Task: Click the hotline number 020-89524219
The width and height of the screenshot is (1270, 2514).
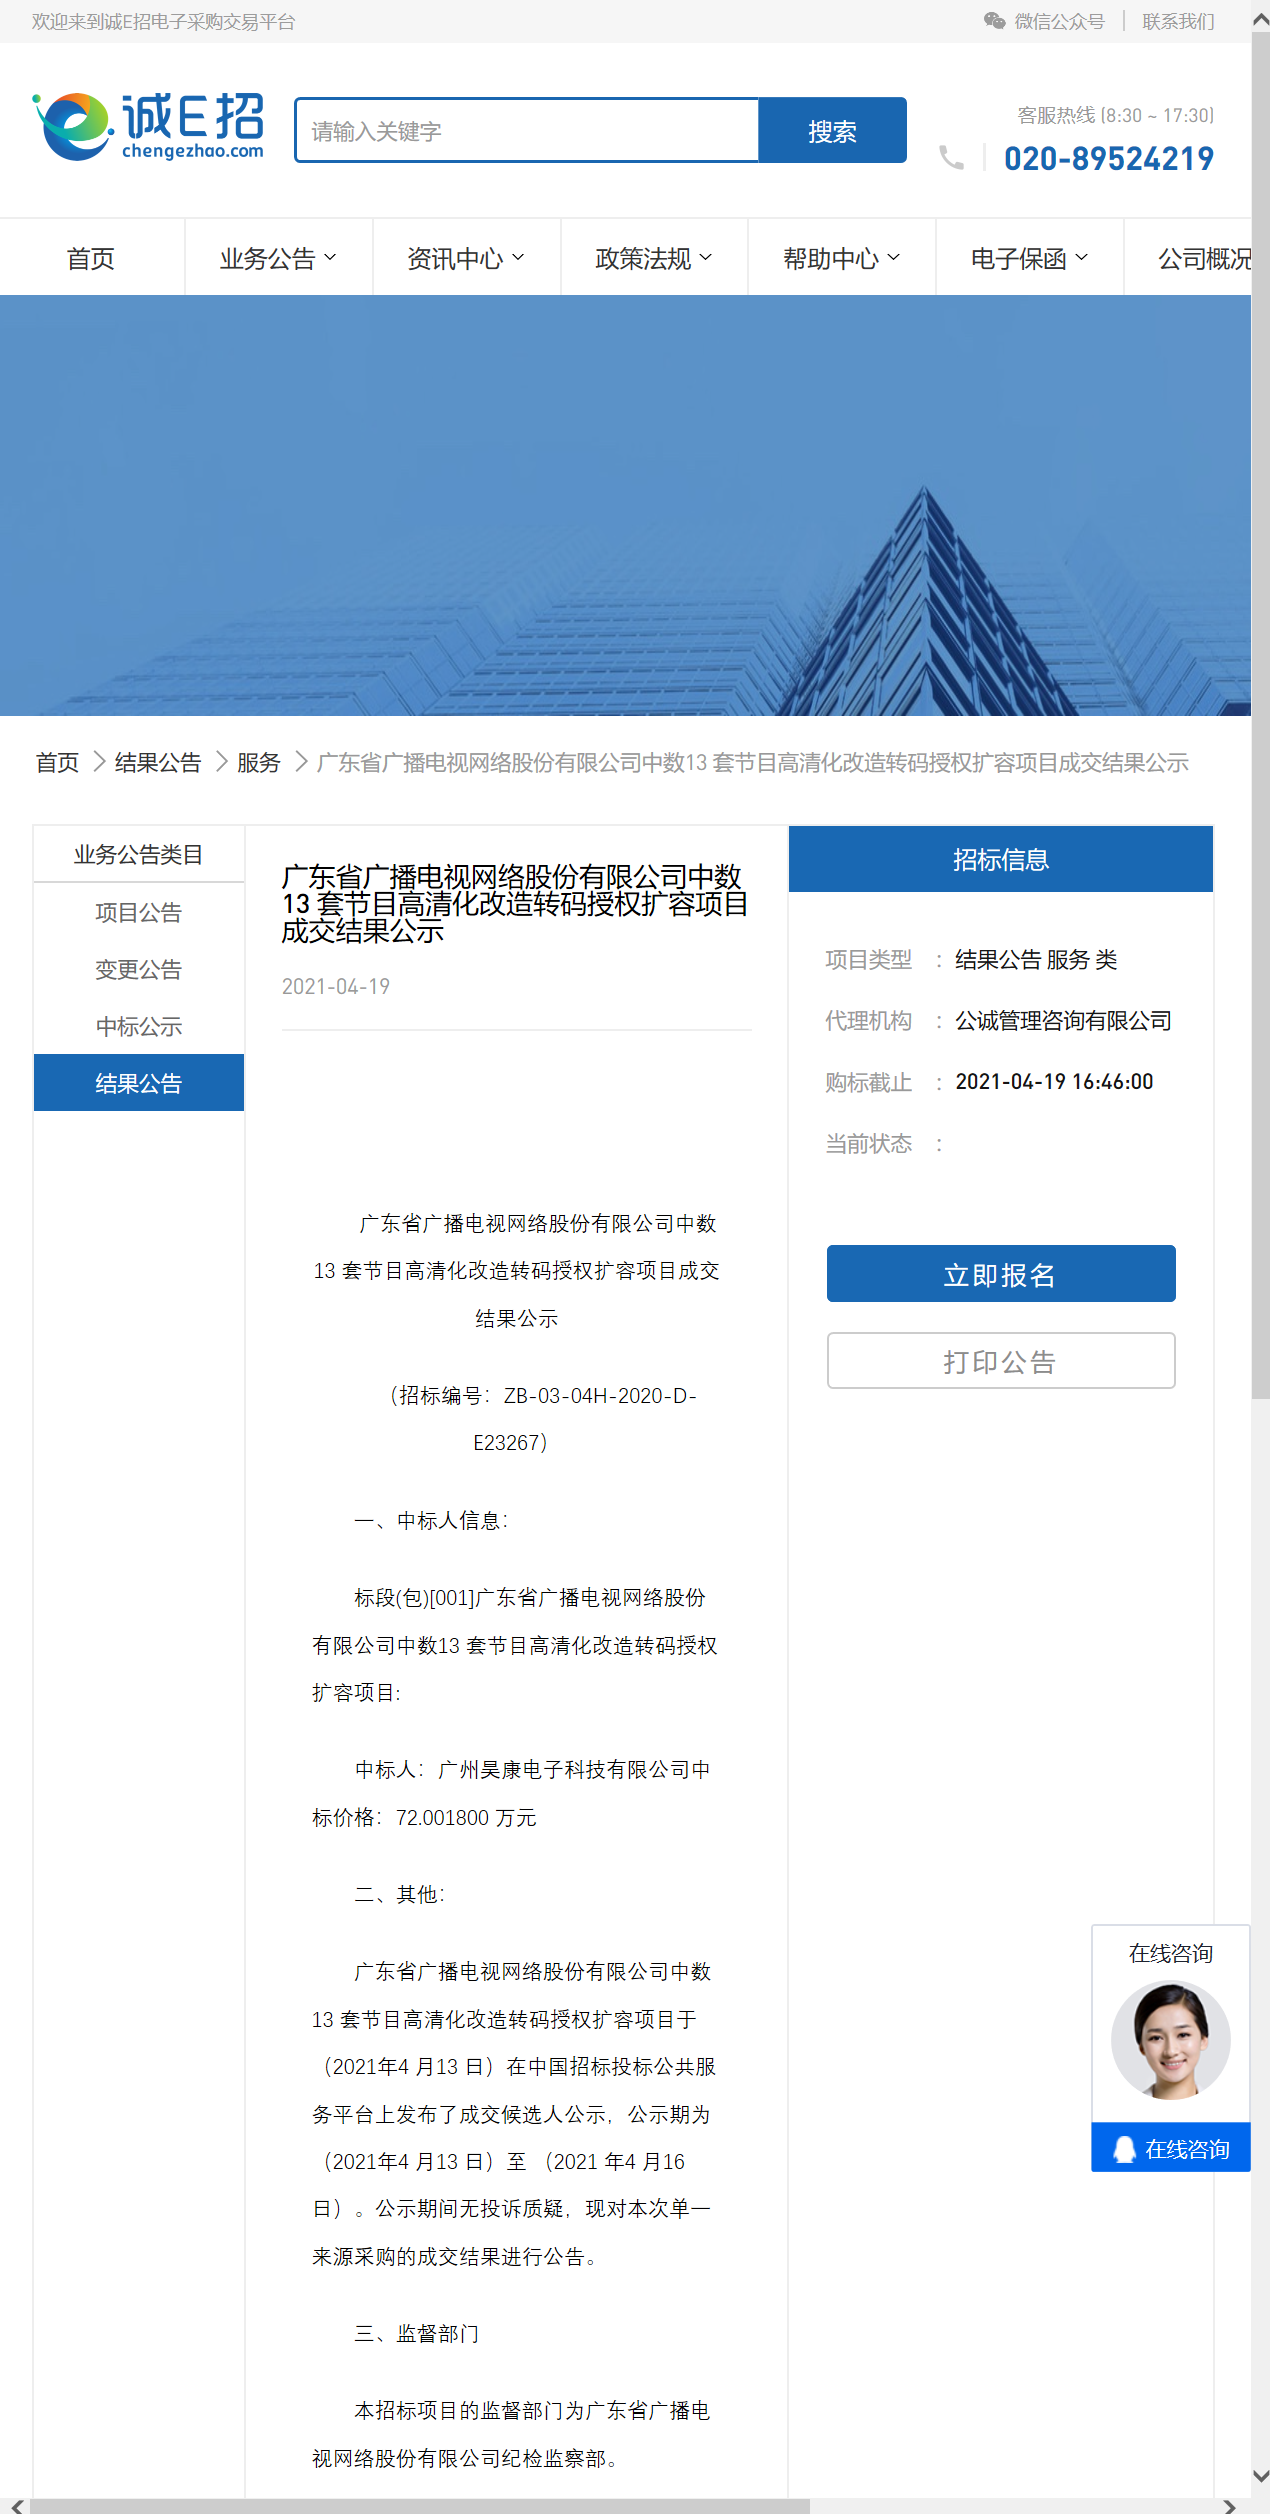Action: (1109, 159)
